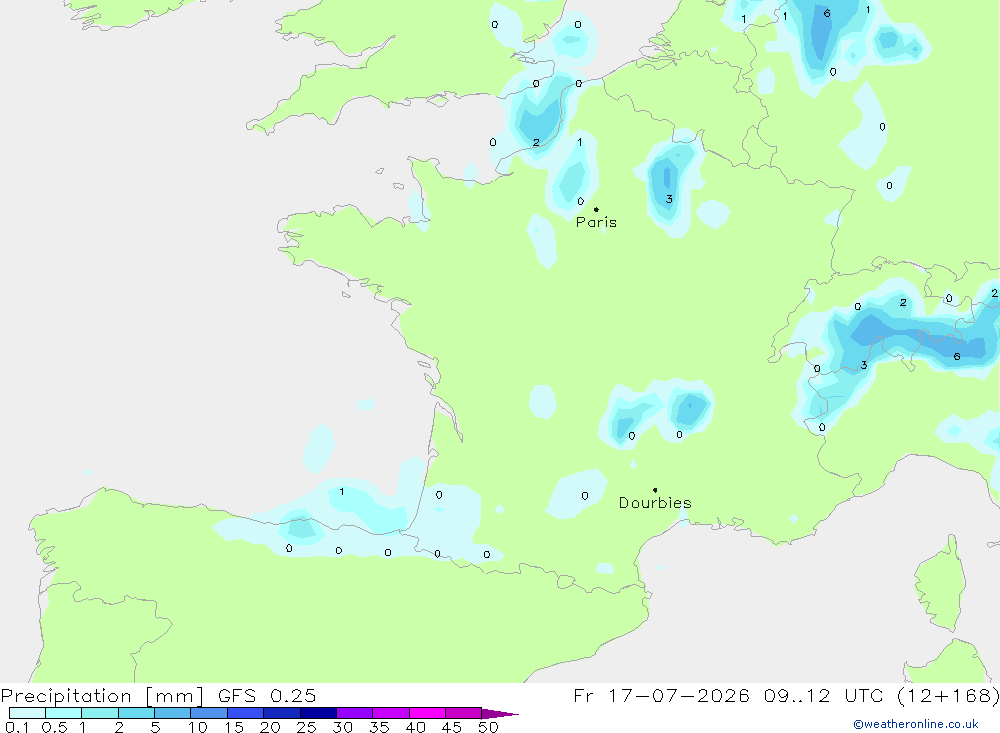
Task: Select the 40–45 mm magenta legend swatch
Action: click(427, 713)
